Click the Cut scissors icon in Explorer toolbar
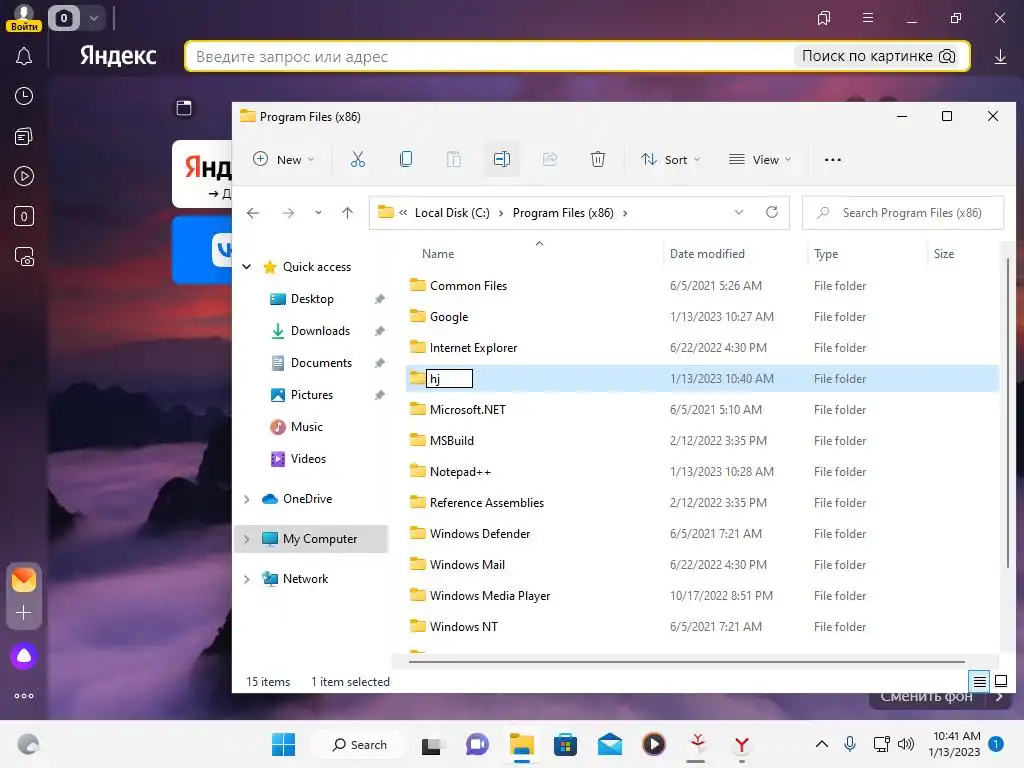Viewport: 1024px width, 768px height. (358, 159)
